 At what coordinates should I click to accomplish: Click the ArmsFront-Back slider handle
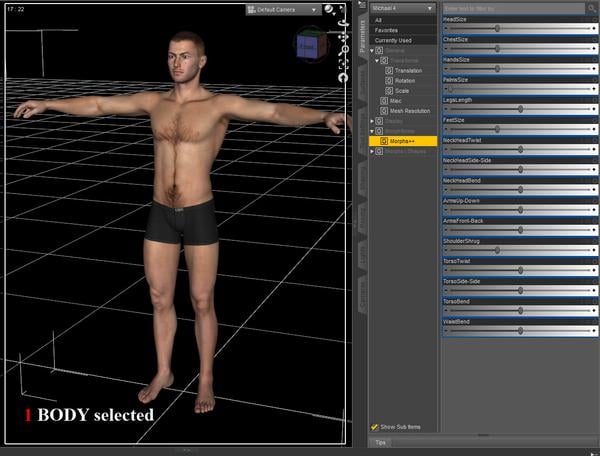pos(520,230)
